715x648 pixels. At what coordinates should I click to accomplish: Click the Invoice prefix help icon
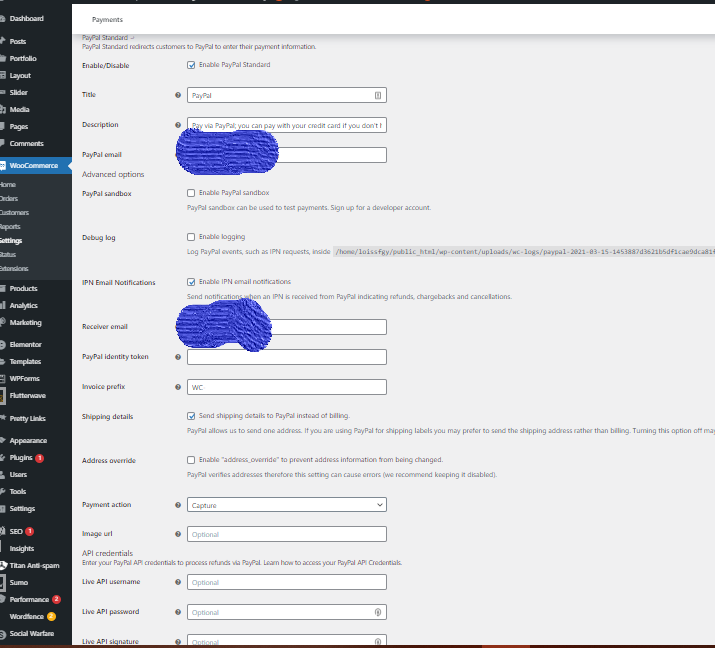coord(178,387)
